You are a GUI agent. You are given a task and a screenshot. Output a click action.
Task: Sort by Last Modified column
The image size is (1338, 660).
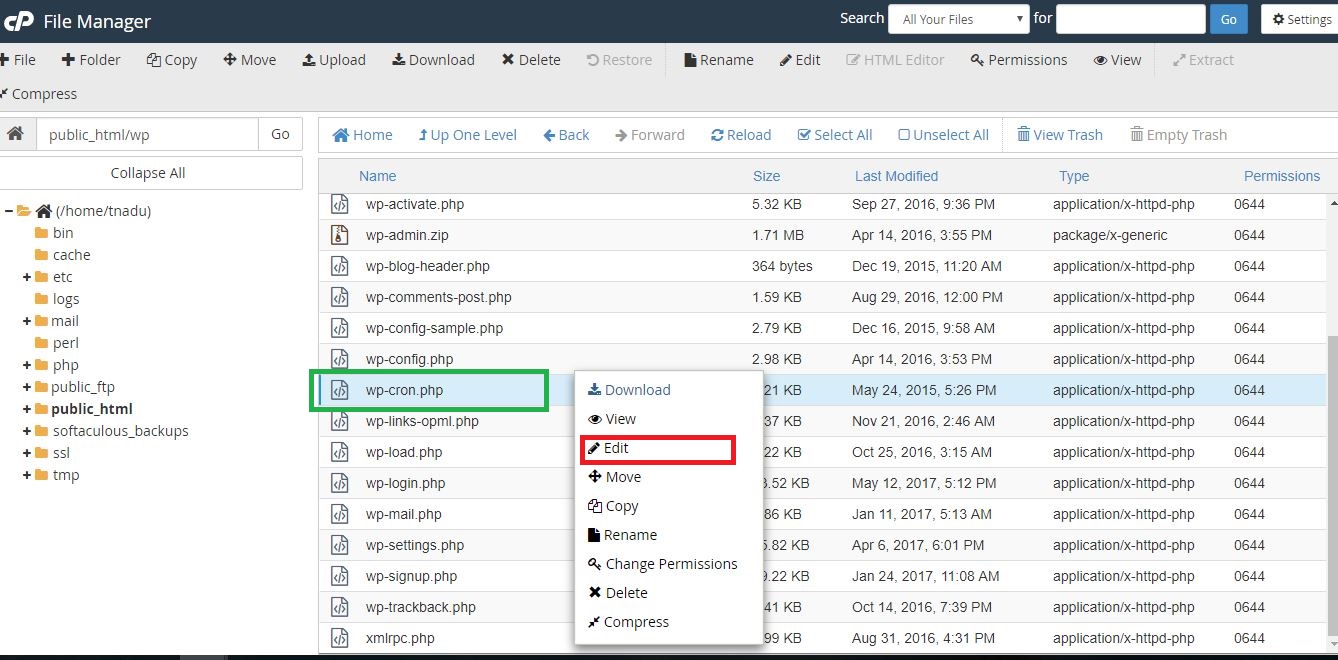896,176
